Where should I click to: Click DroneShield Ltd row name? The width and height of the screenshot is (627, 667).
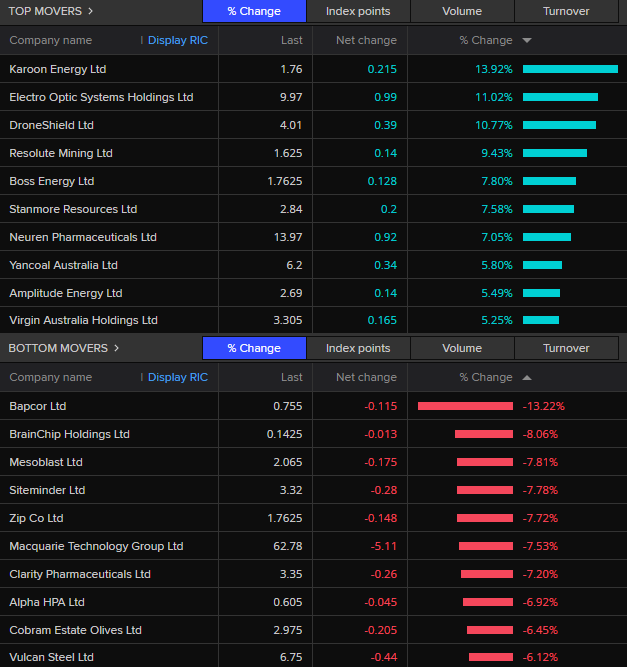click(x=51, y=125)
